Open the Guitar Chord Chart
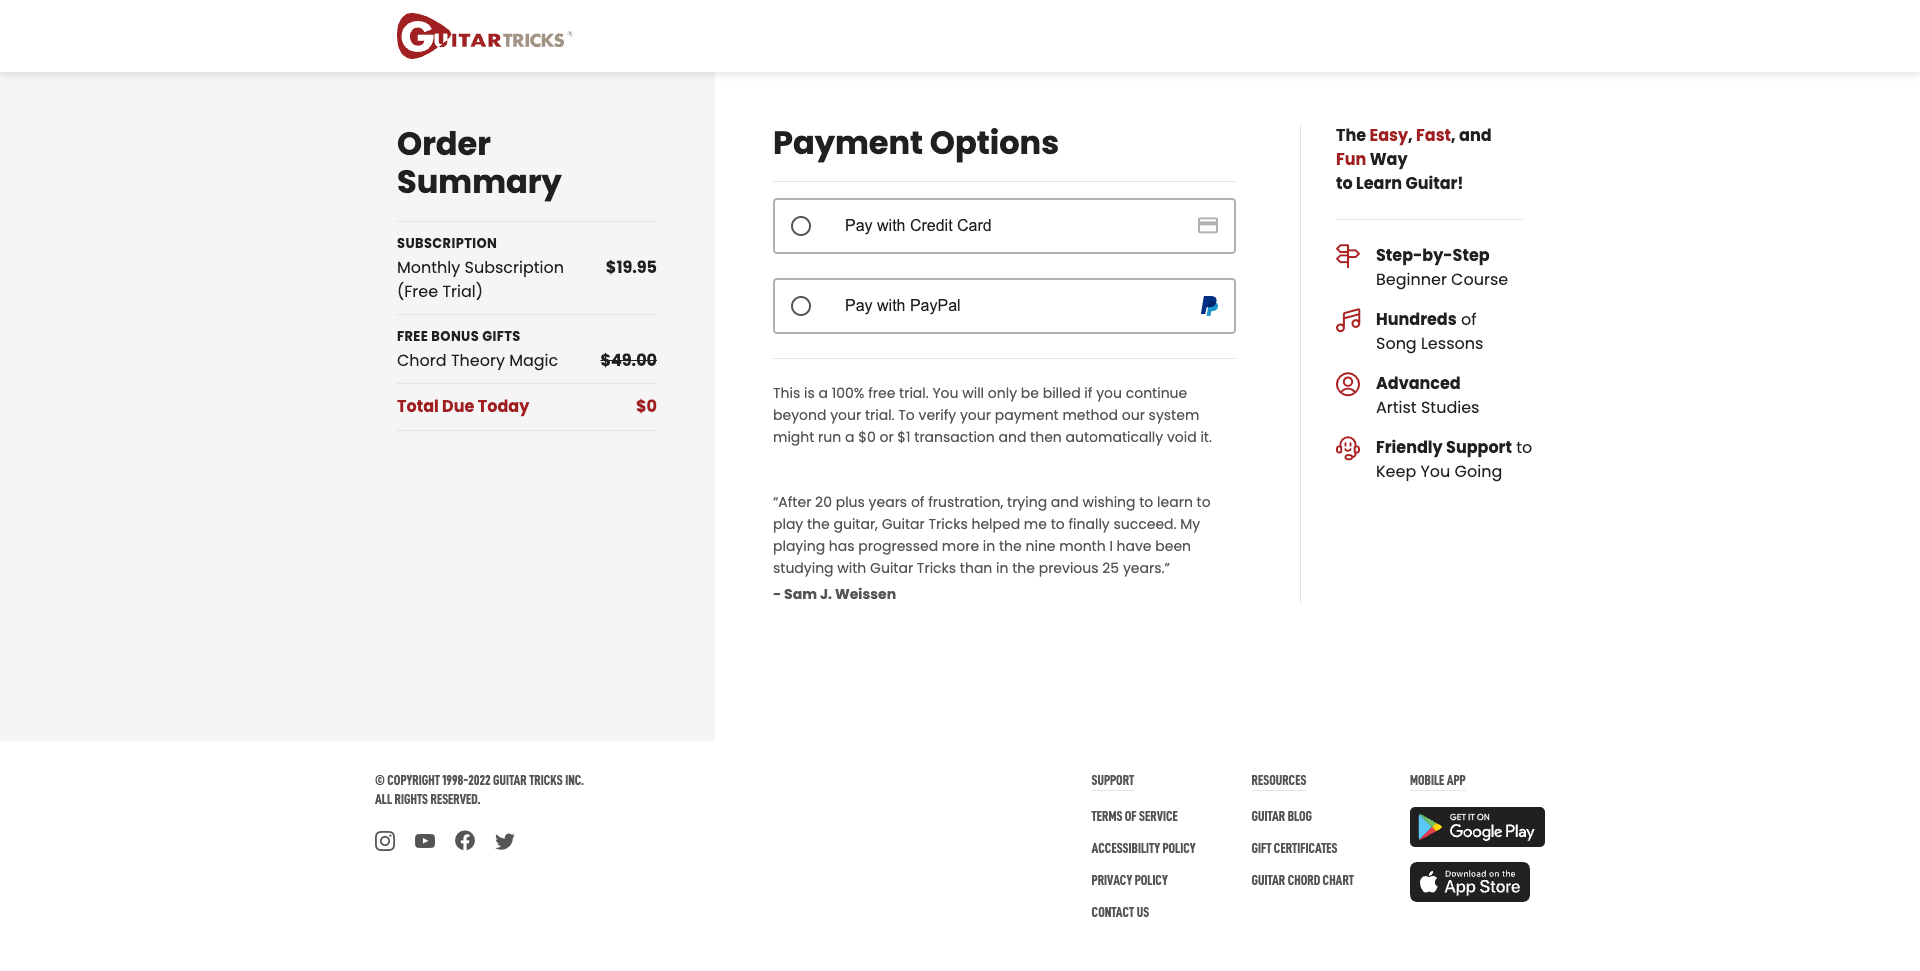1920x971 pixels. click(x=1302, y=881)
